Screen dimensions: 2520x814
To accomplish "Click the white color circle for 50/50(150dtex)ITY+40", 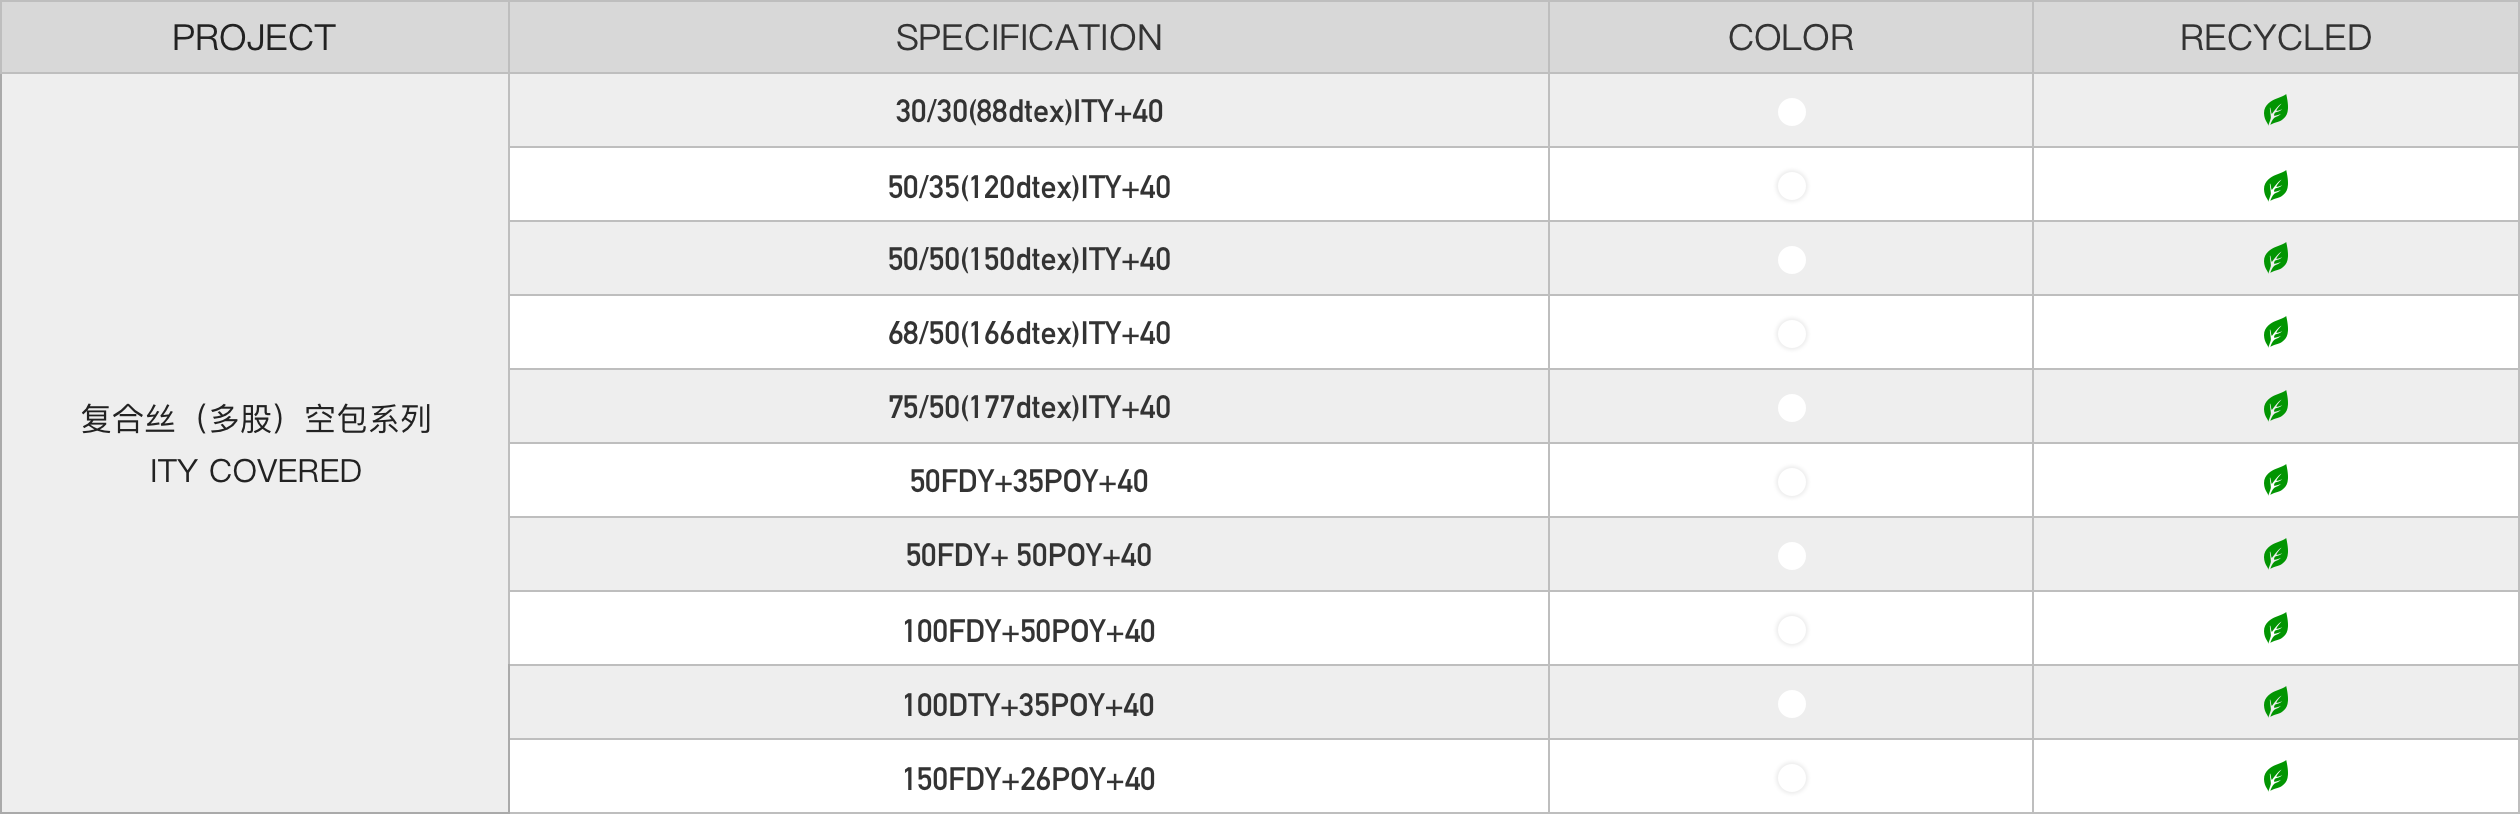I will 1791,260.
